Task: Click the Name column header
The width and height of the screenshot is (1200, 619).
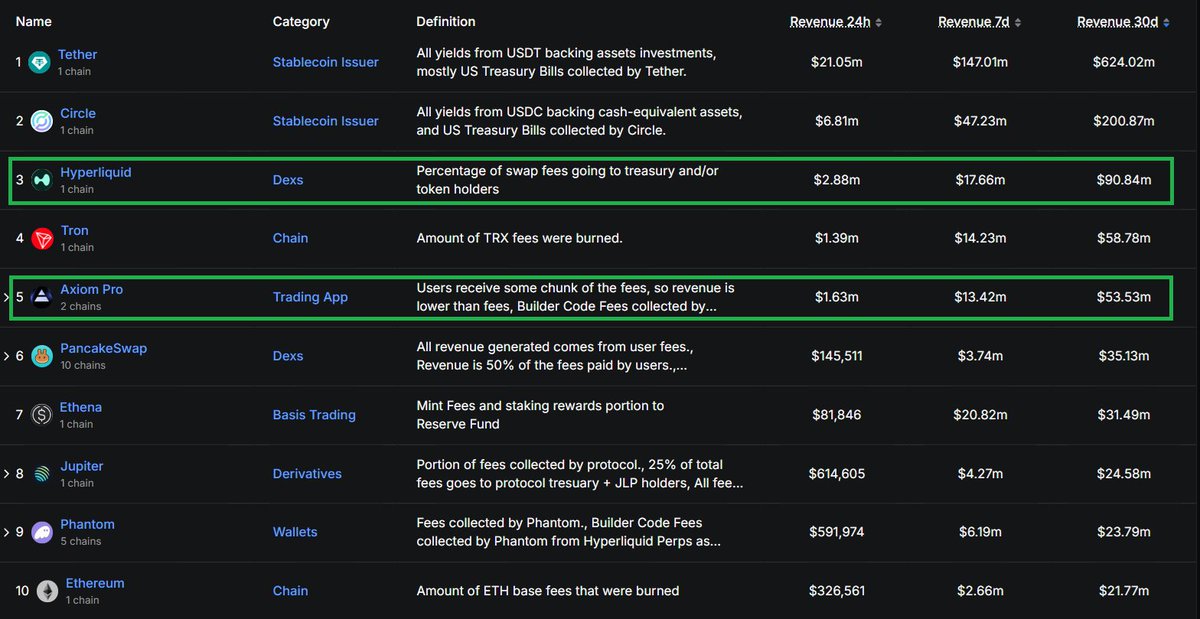Action: pyautogui.click(x=34, y=21)
